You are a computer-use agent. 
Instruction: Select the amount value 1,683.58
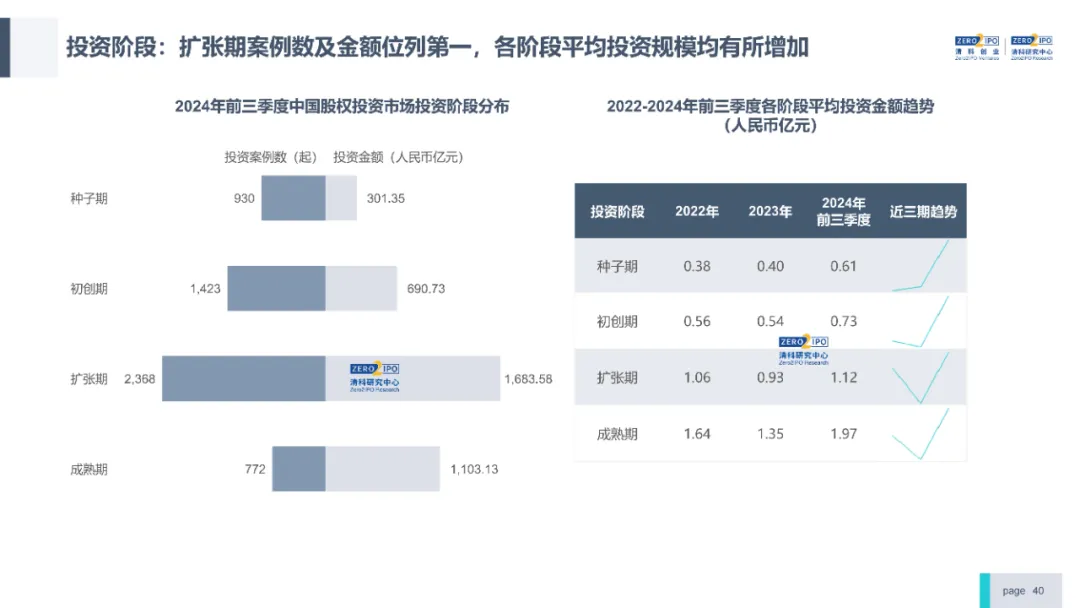[528, 379]
